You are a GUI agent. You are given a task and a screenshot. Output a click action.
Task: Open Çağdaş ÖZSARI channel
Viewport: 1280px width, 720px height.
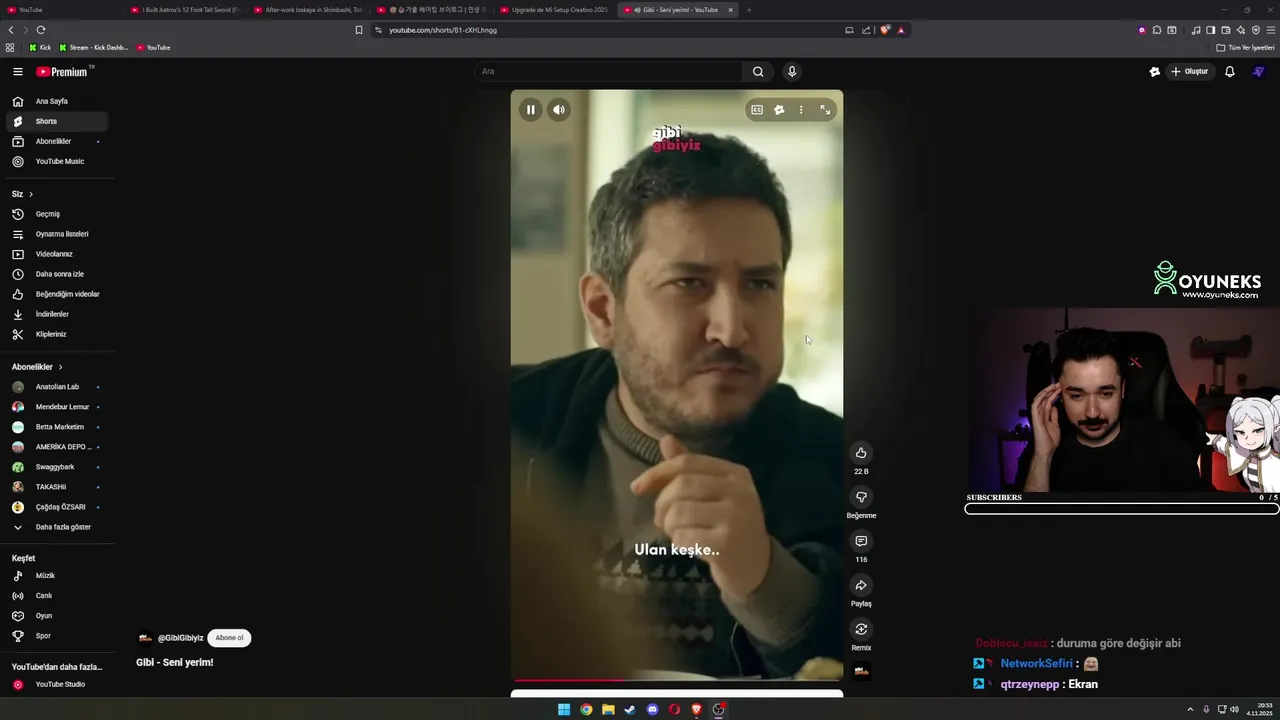[x=57, y=507]
